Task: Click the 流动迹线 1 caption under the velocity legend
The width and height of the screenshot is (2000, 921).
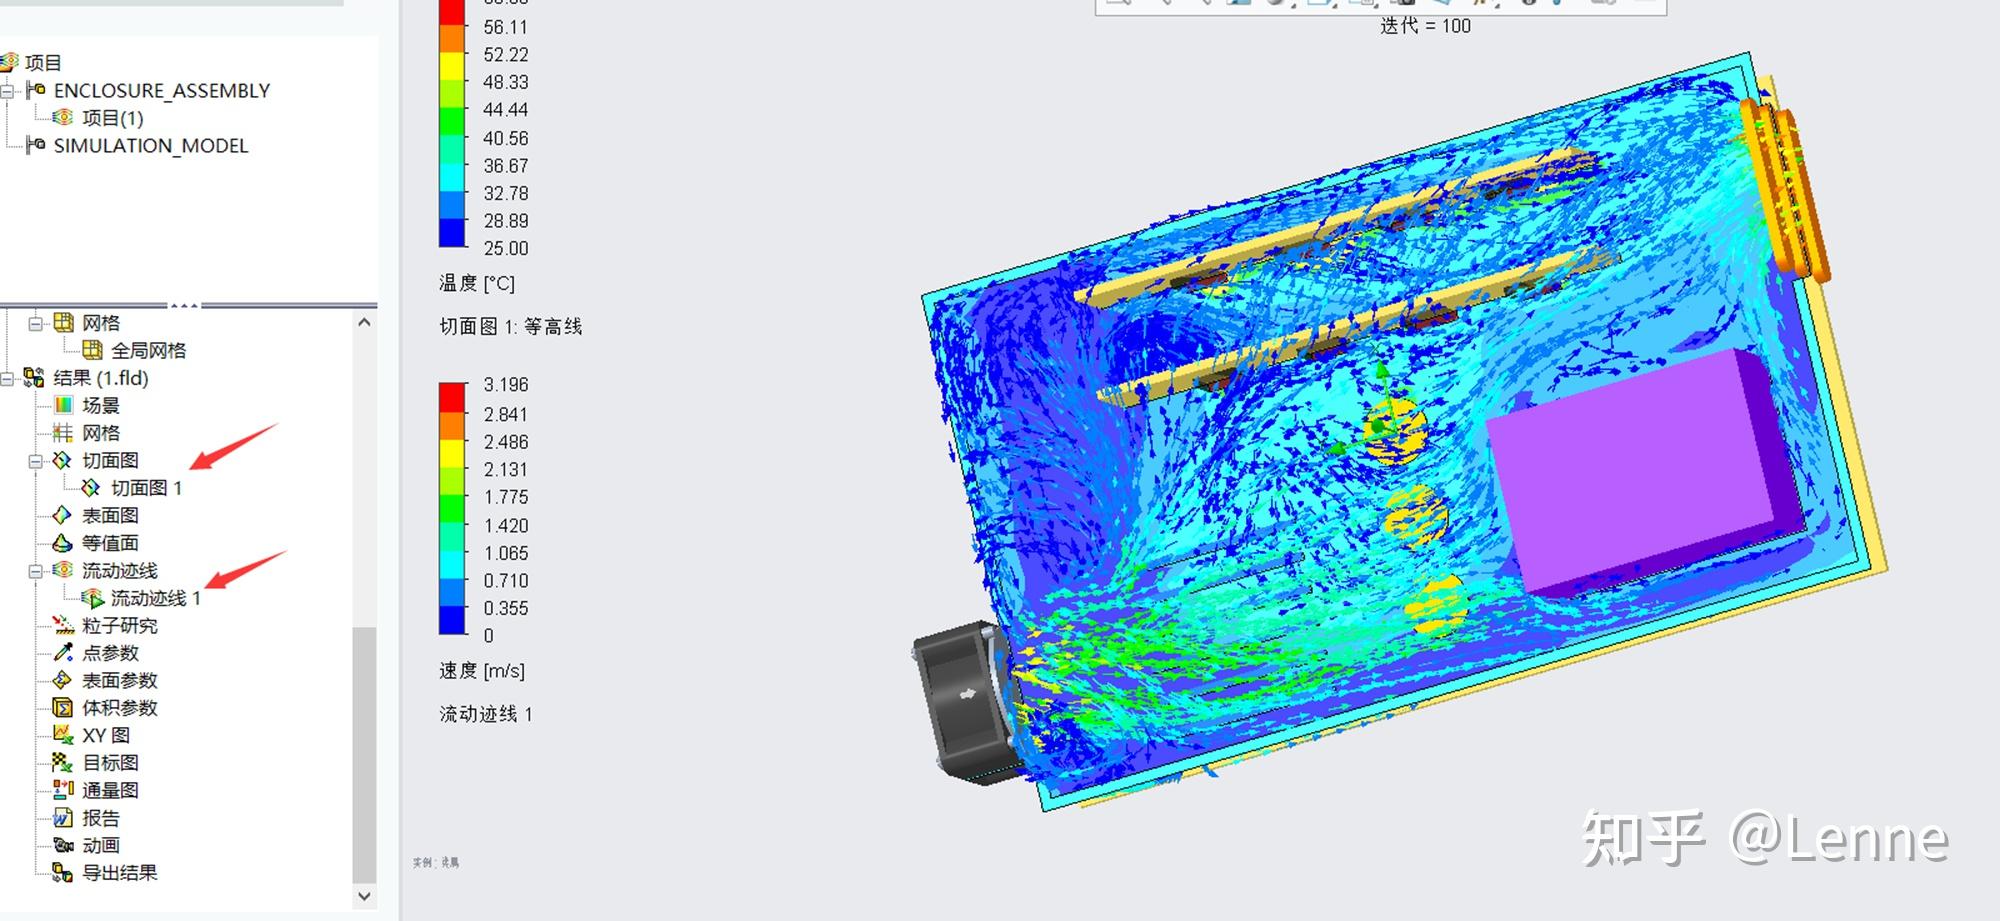Action: click(x=485, y=714)
